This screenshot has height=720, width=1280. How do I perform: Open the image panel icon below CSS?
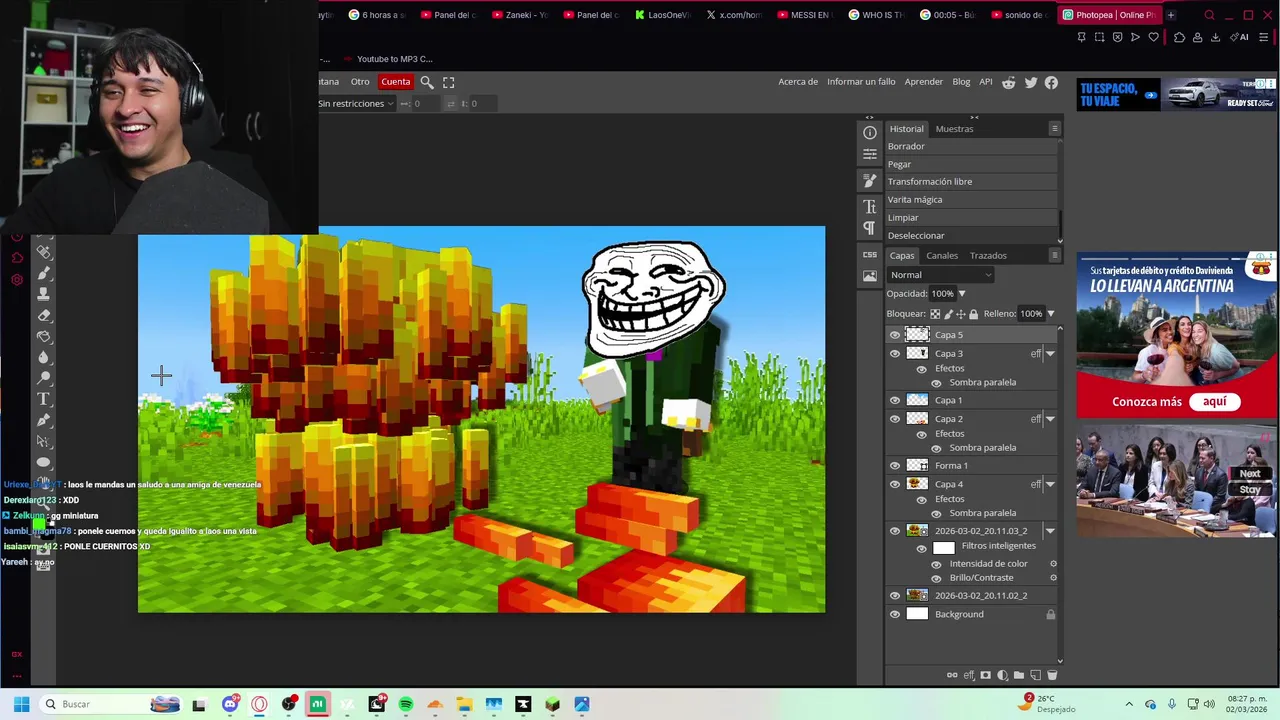click(x=870, y=276)
